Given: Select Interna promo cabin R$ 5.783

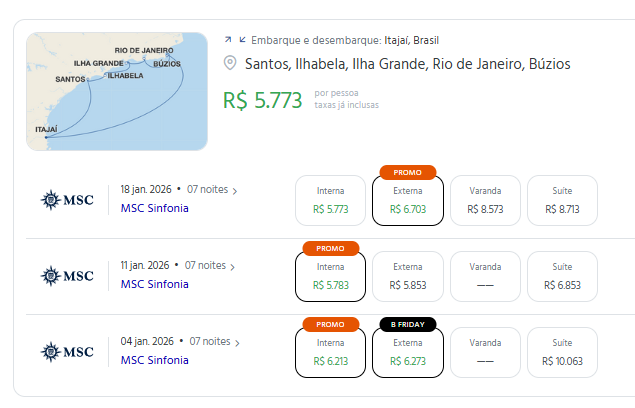Looking at the screenshot, I should (x=331, y=276).
